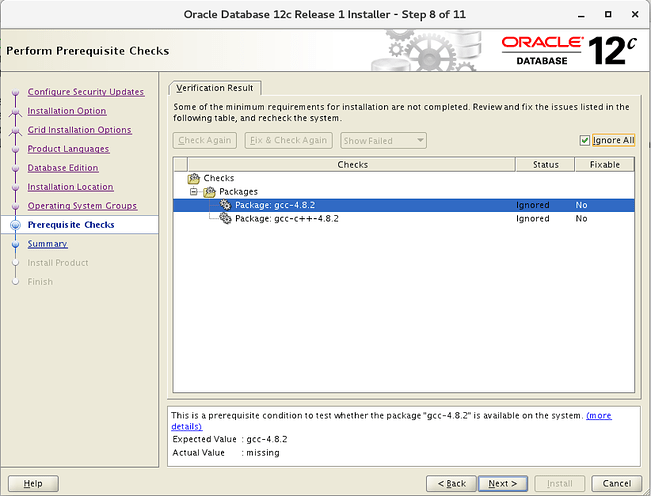Open Product Languages step

click(69, 149)
